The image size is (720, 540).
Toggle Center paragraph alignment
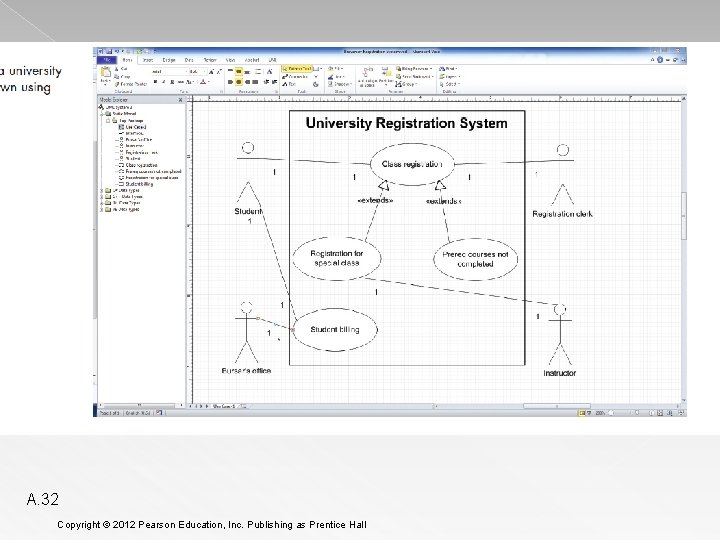[x=239, y=82]
